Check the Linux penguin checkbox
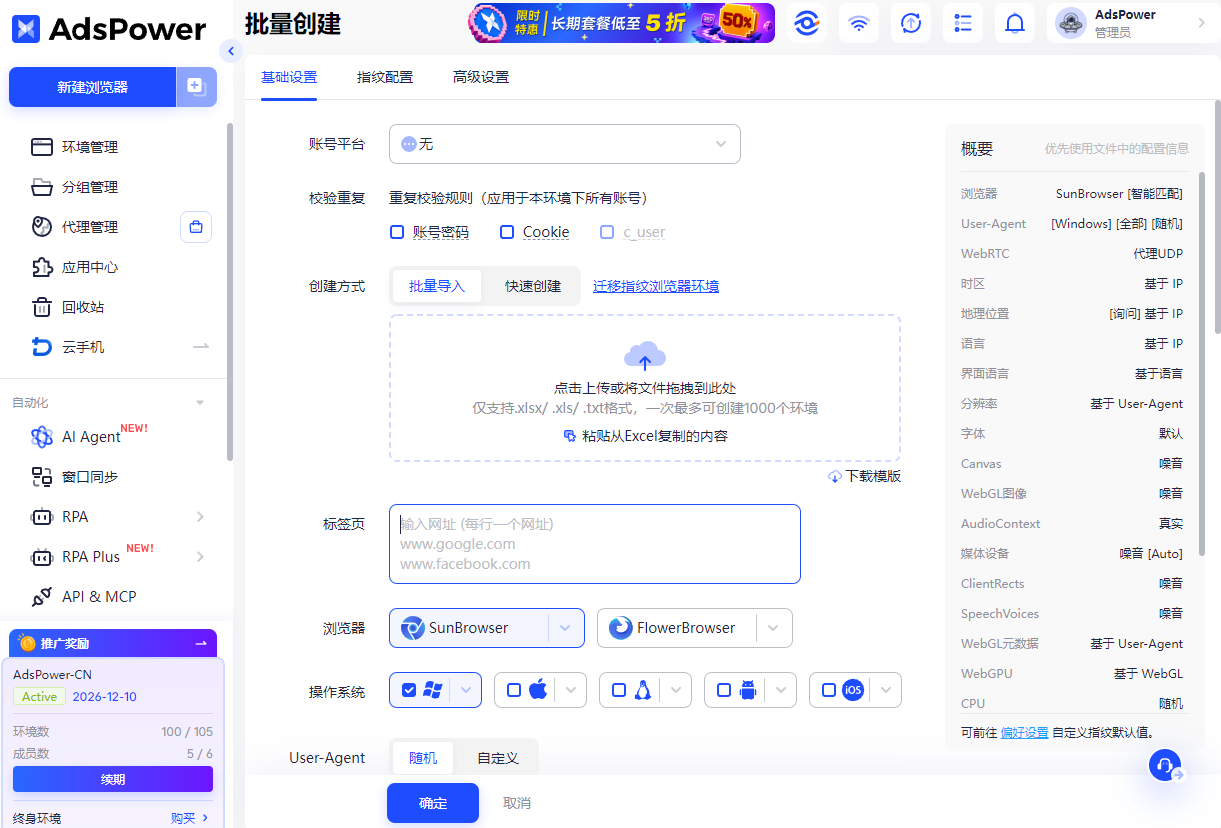Screen dimensions: 1221x828 619,690
